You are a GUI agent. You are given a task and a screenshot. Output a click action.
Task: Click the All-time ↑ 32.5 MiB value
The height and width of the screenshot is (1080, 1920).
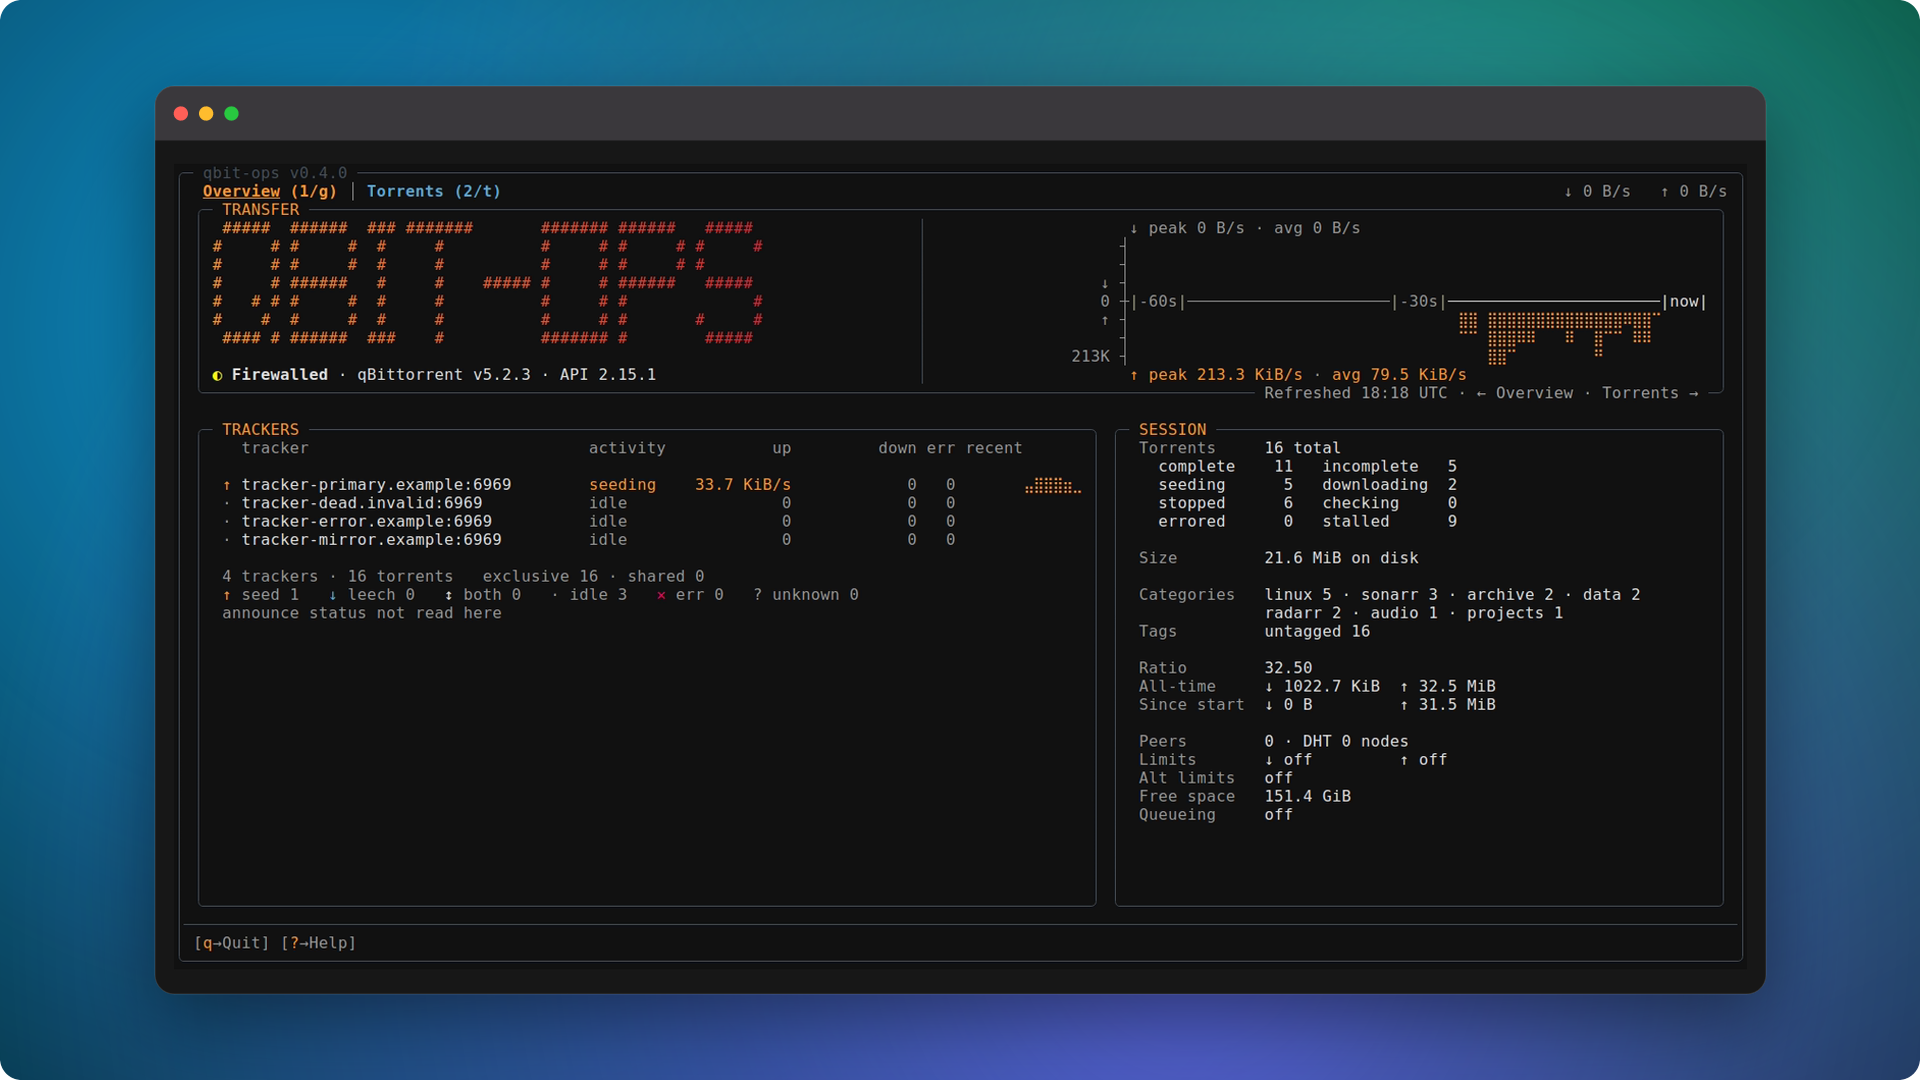(1448, 687)
